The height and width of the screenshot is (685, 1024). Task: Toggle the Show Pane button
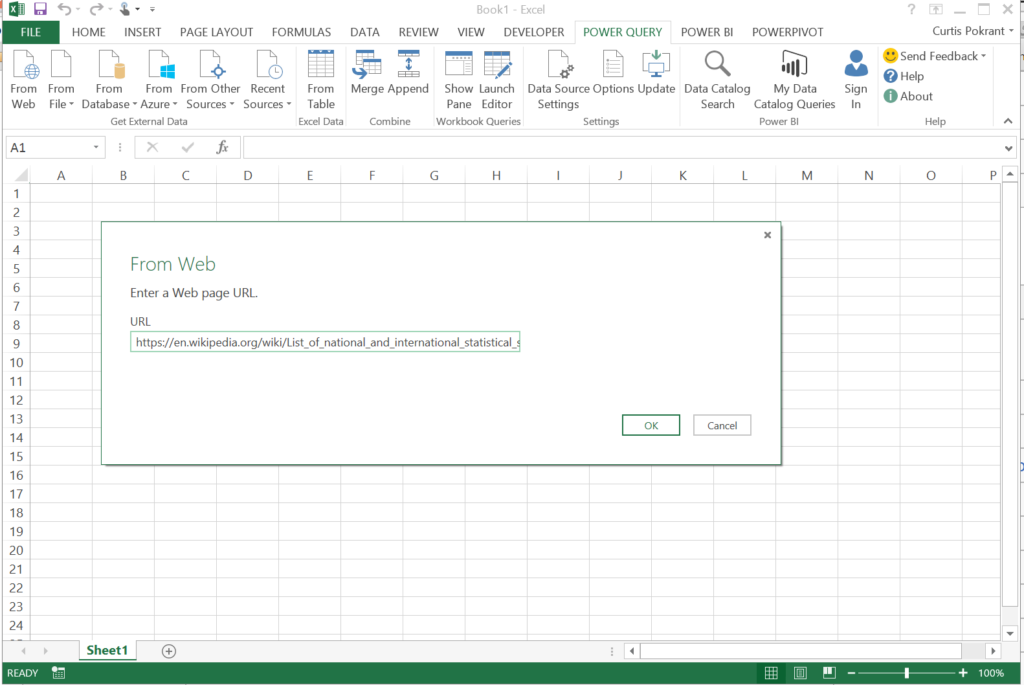pos(459,80)
